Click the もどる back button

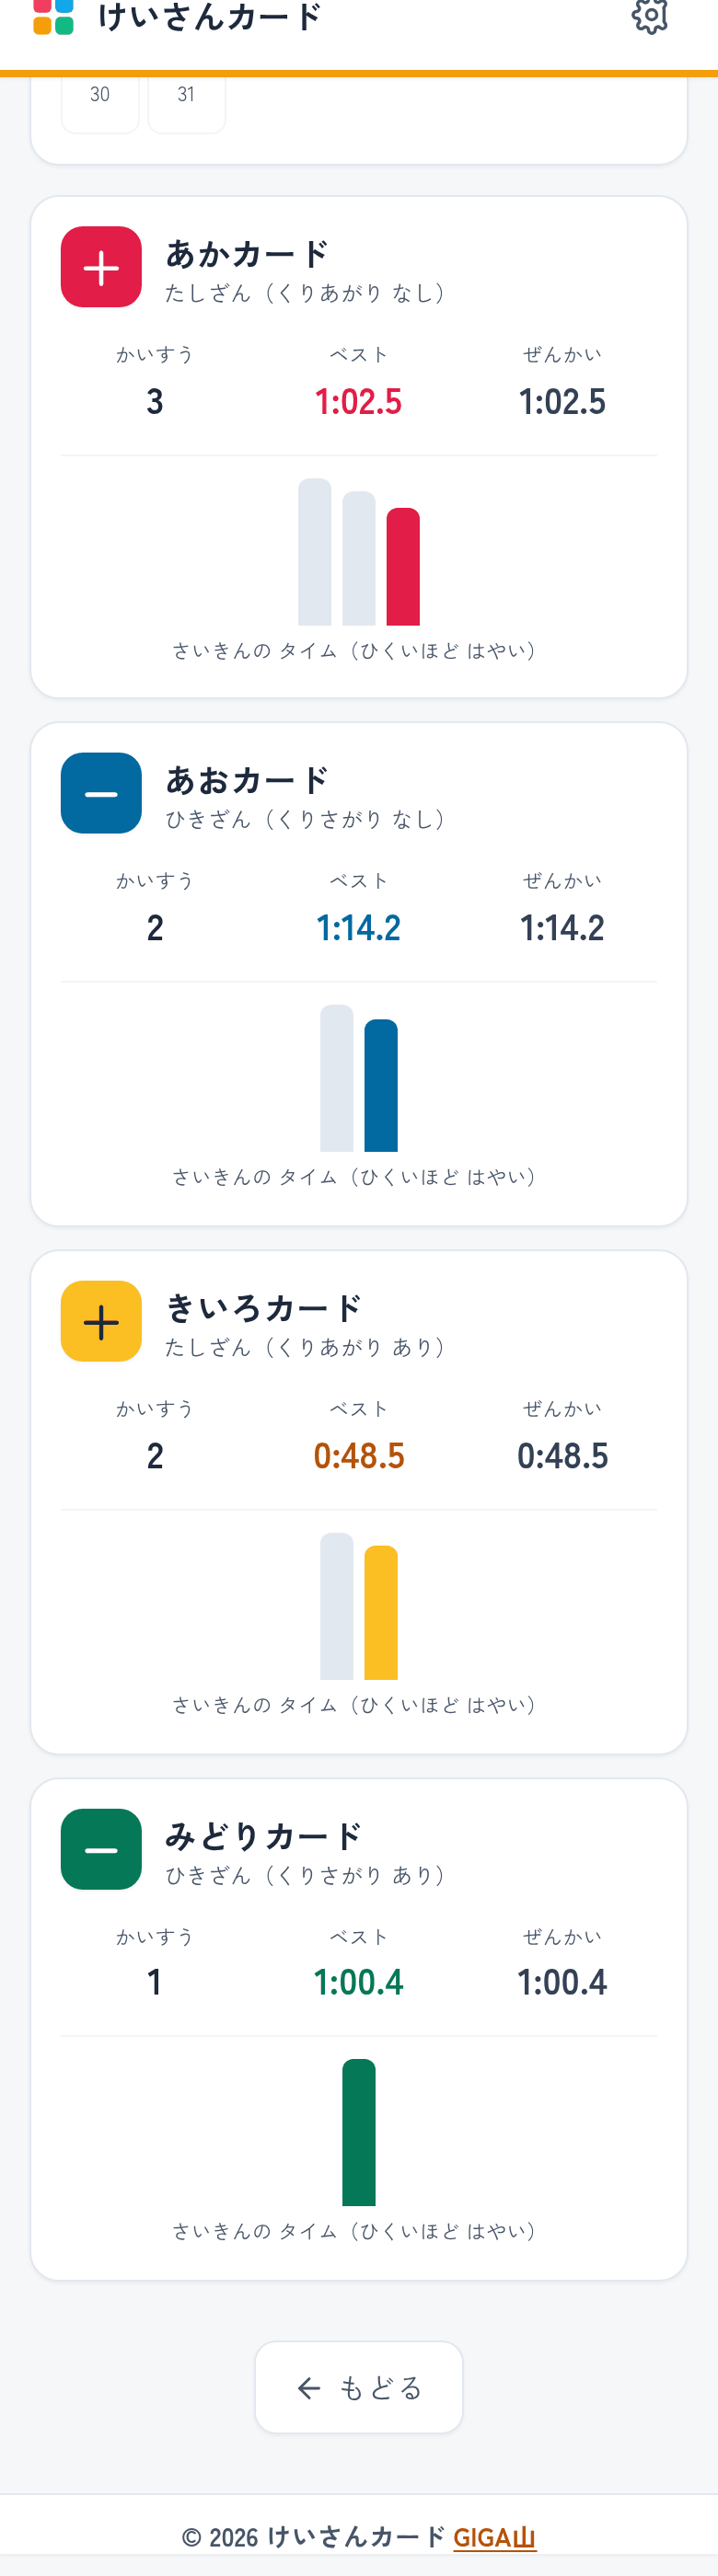359,2387
